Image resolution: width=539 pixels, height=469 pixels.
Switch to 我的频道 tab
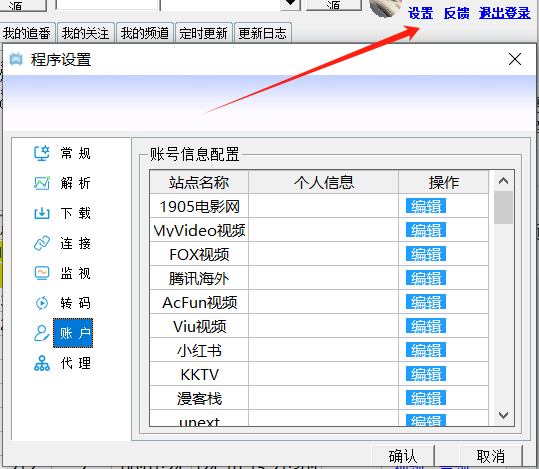[x=144, y=33]
